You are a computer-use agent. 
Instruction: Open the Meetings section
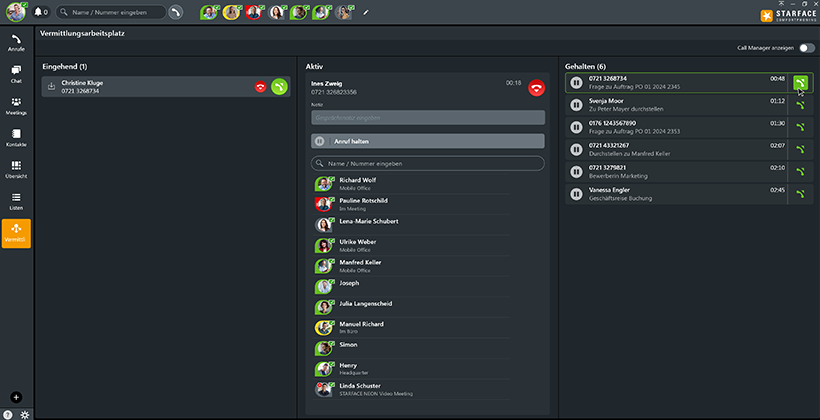(16, 106)
